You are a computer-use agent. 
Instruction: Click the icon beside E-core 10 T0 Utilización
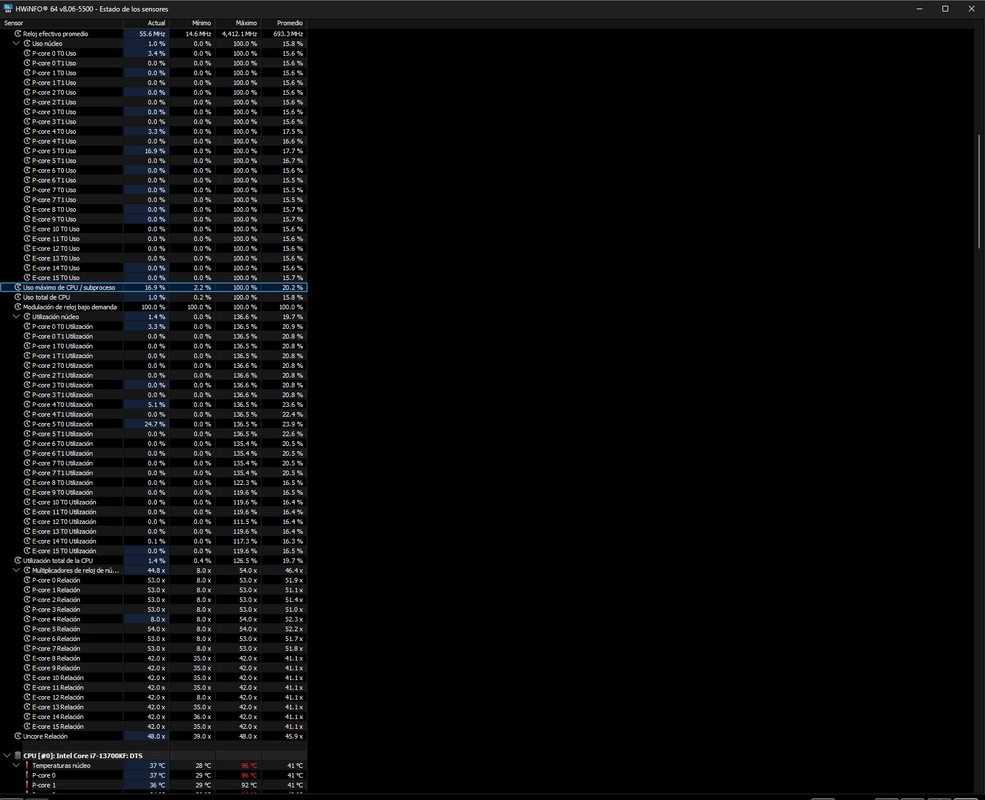pyautogui.click(x=27, y=502)
